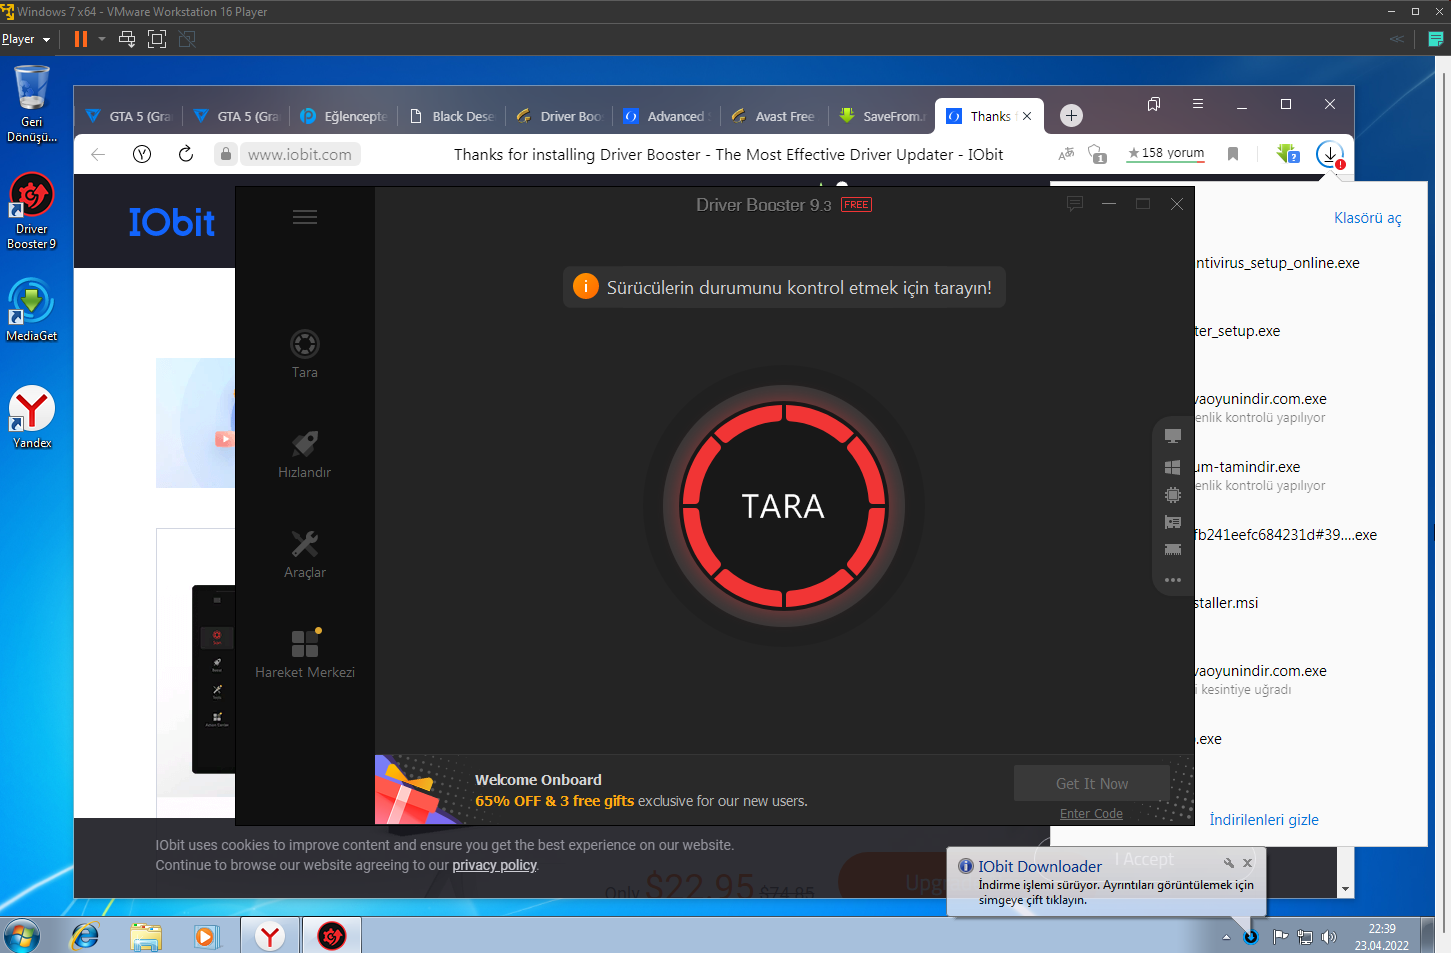This screenshot has height=953, width=1451.
Task: Open a new tab with the plus button
Action: 1071,116
